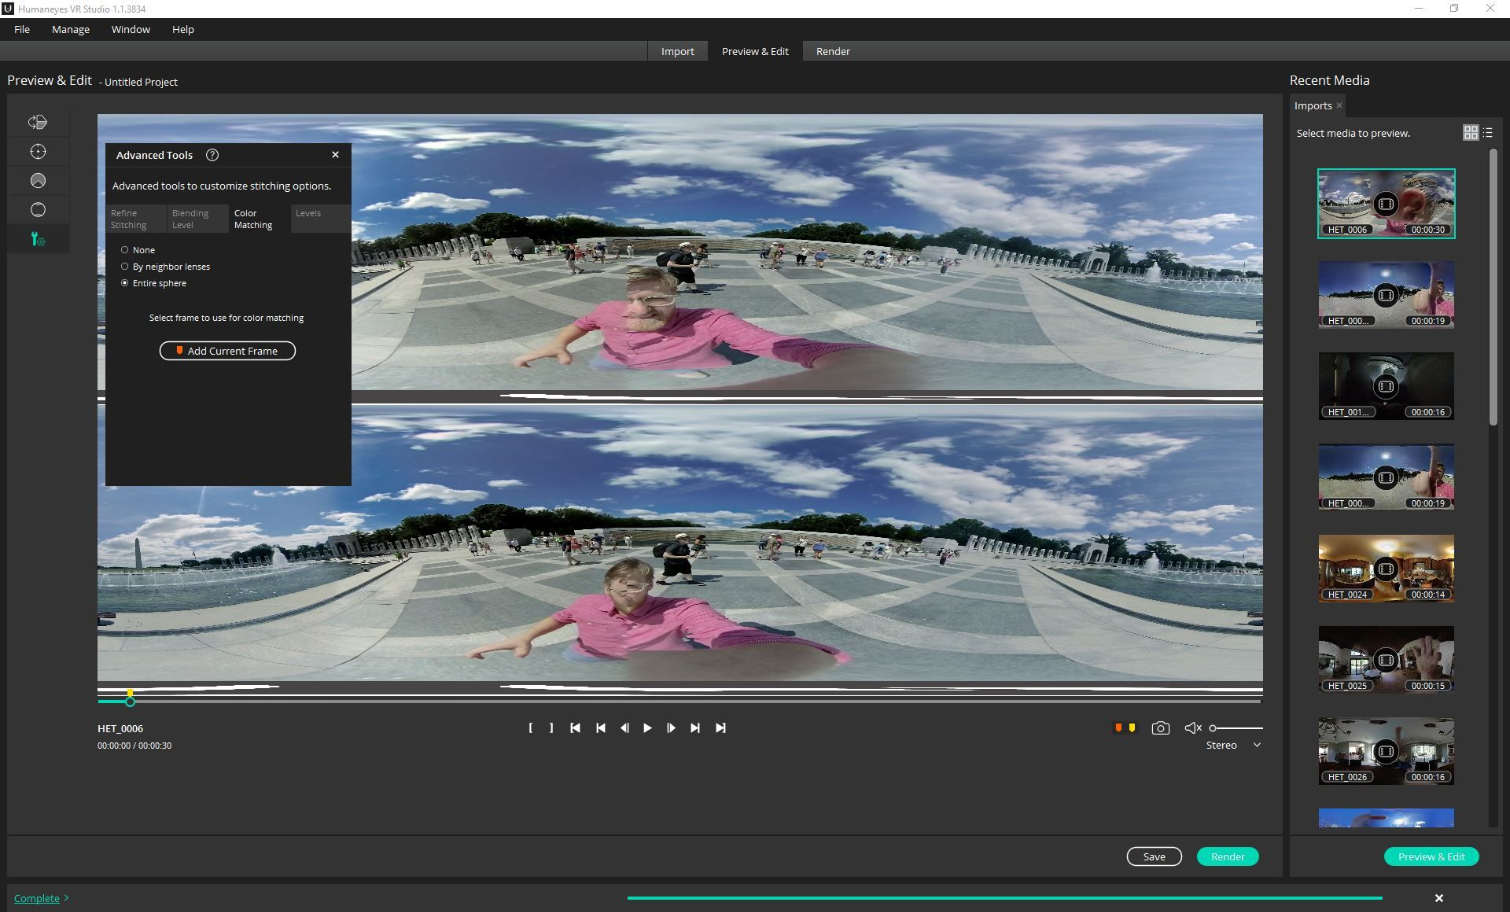This screenshot has height=912, width=1510.
Task: Switch to the Render tab
Action: click(x=832, y=51)
